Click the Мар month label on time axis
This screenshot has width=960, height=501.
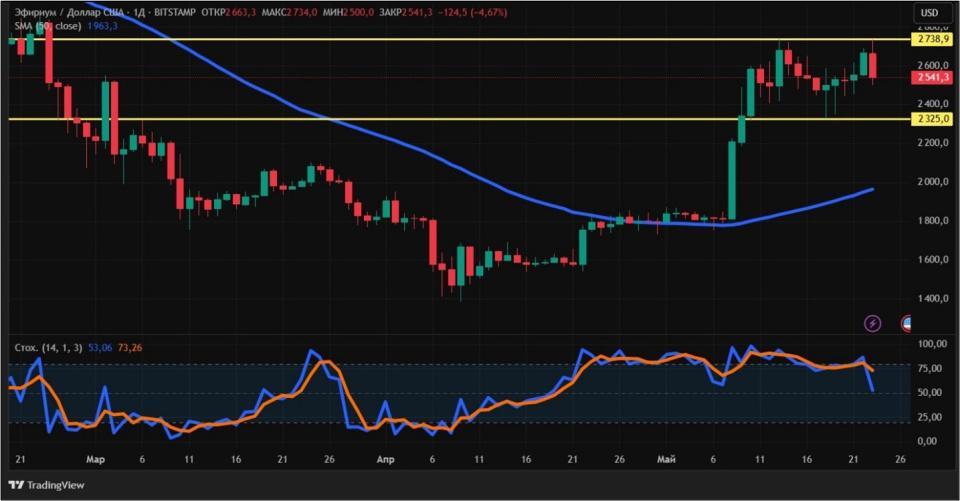96,459
